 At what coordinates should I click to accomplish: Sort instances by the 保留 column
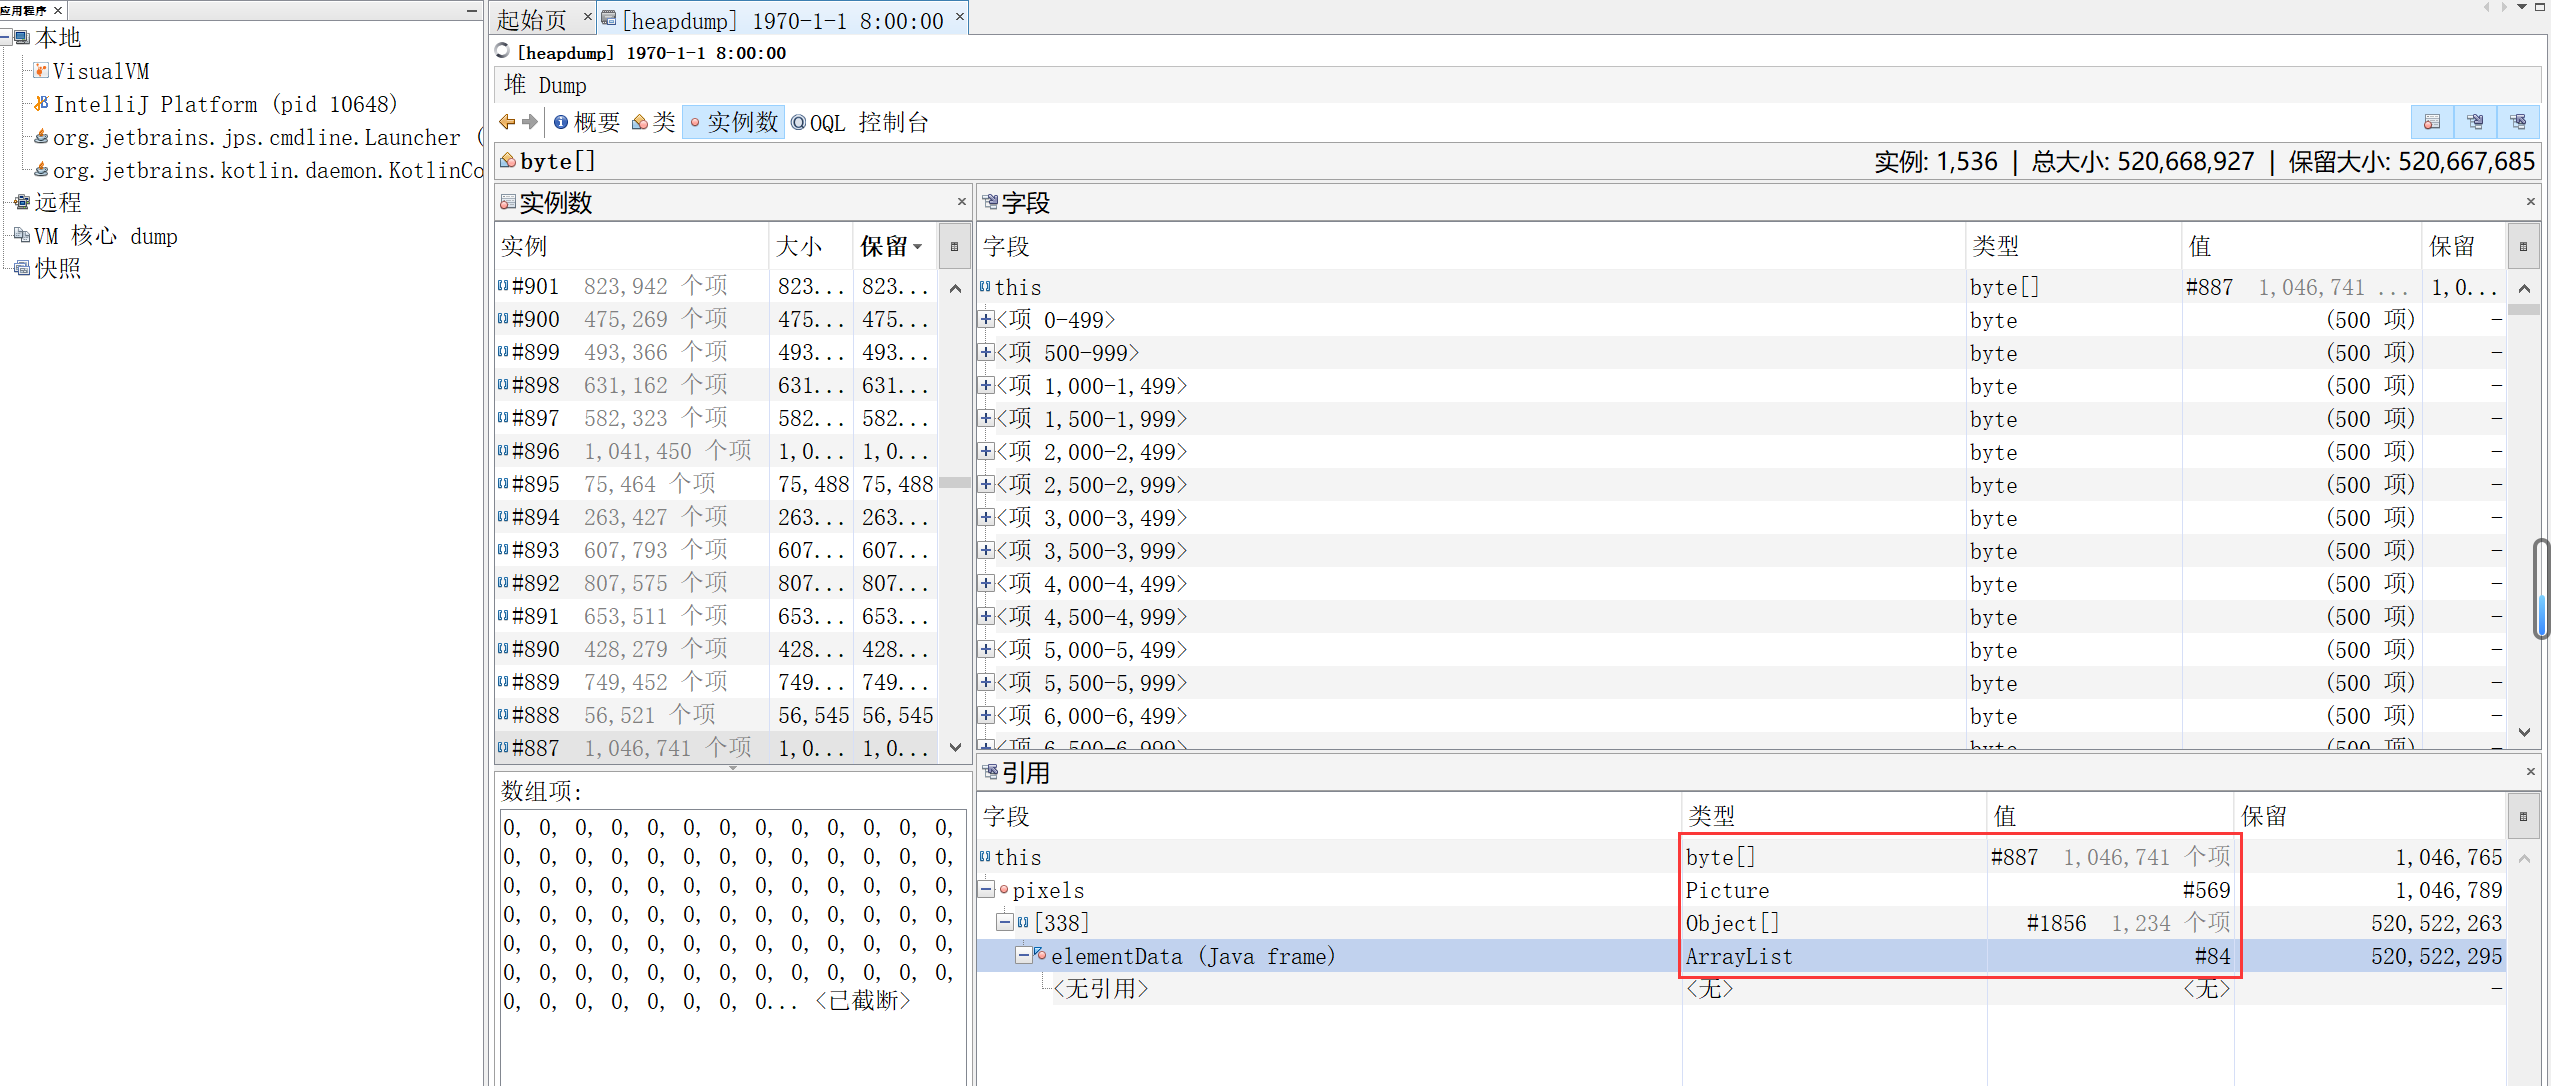[894, 246]
